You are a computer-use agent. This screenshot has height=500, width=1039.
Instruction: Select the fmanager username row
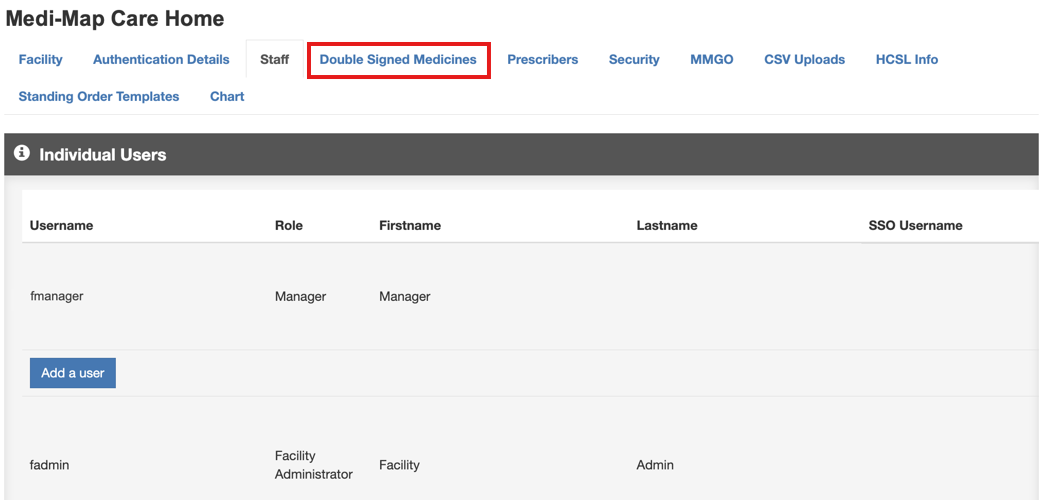pos(56,296)
